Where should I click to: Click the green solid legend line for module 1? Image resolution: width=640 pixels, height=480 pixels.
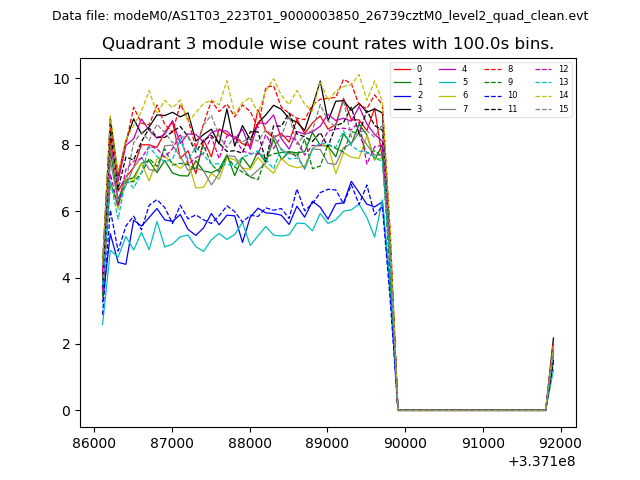(403, 82)
